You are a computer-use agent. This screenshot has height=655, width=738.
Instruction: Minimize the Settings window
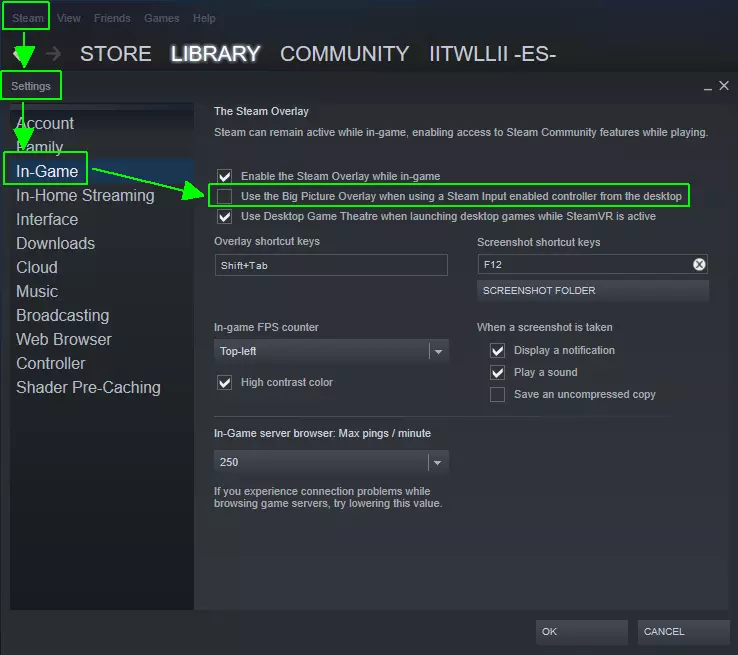coord(707,87)
